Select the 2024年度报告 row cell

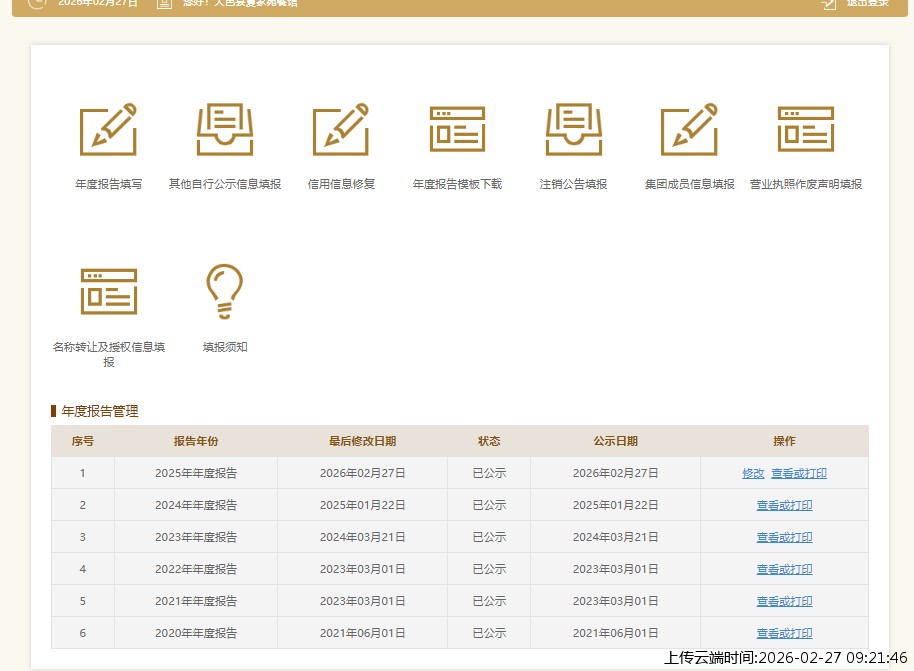(196, 505)
